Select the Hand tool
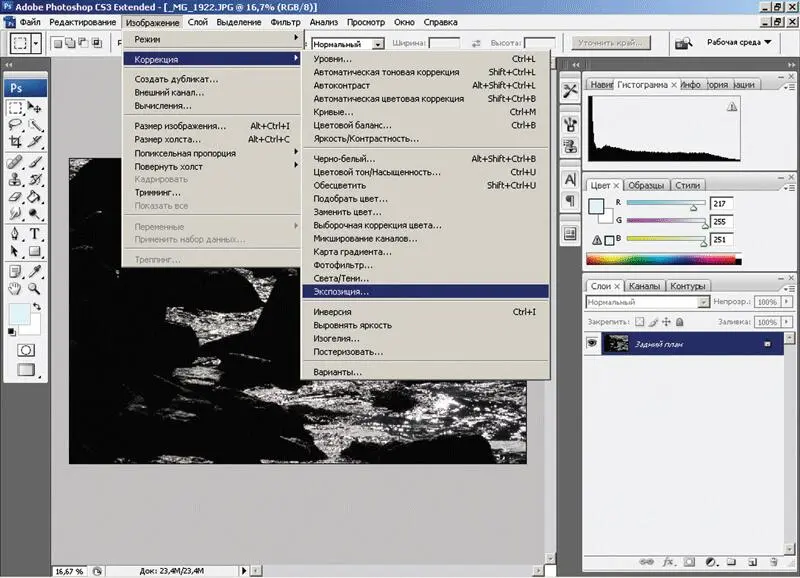This screenshot has width=800, height=578. pyautogui.click(x=15, y=289)
